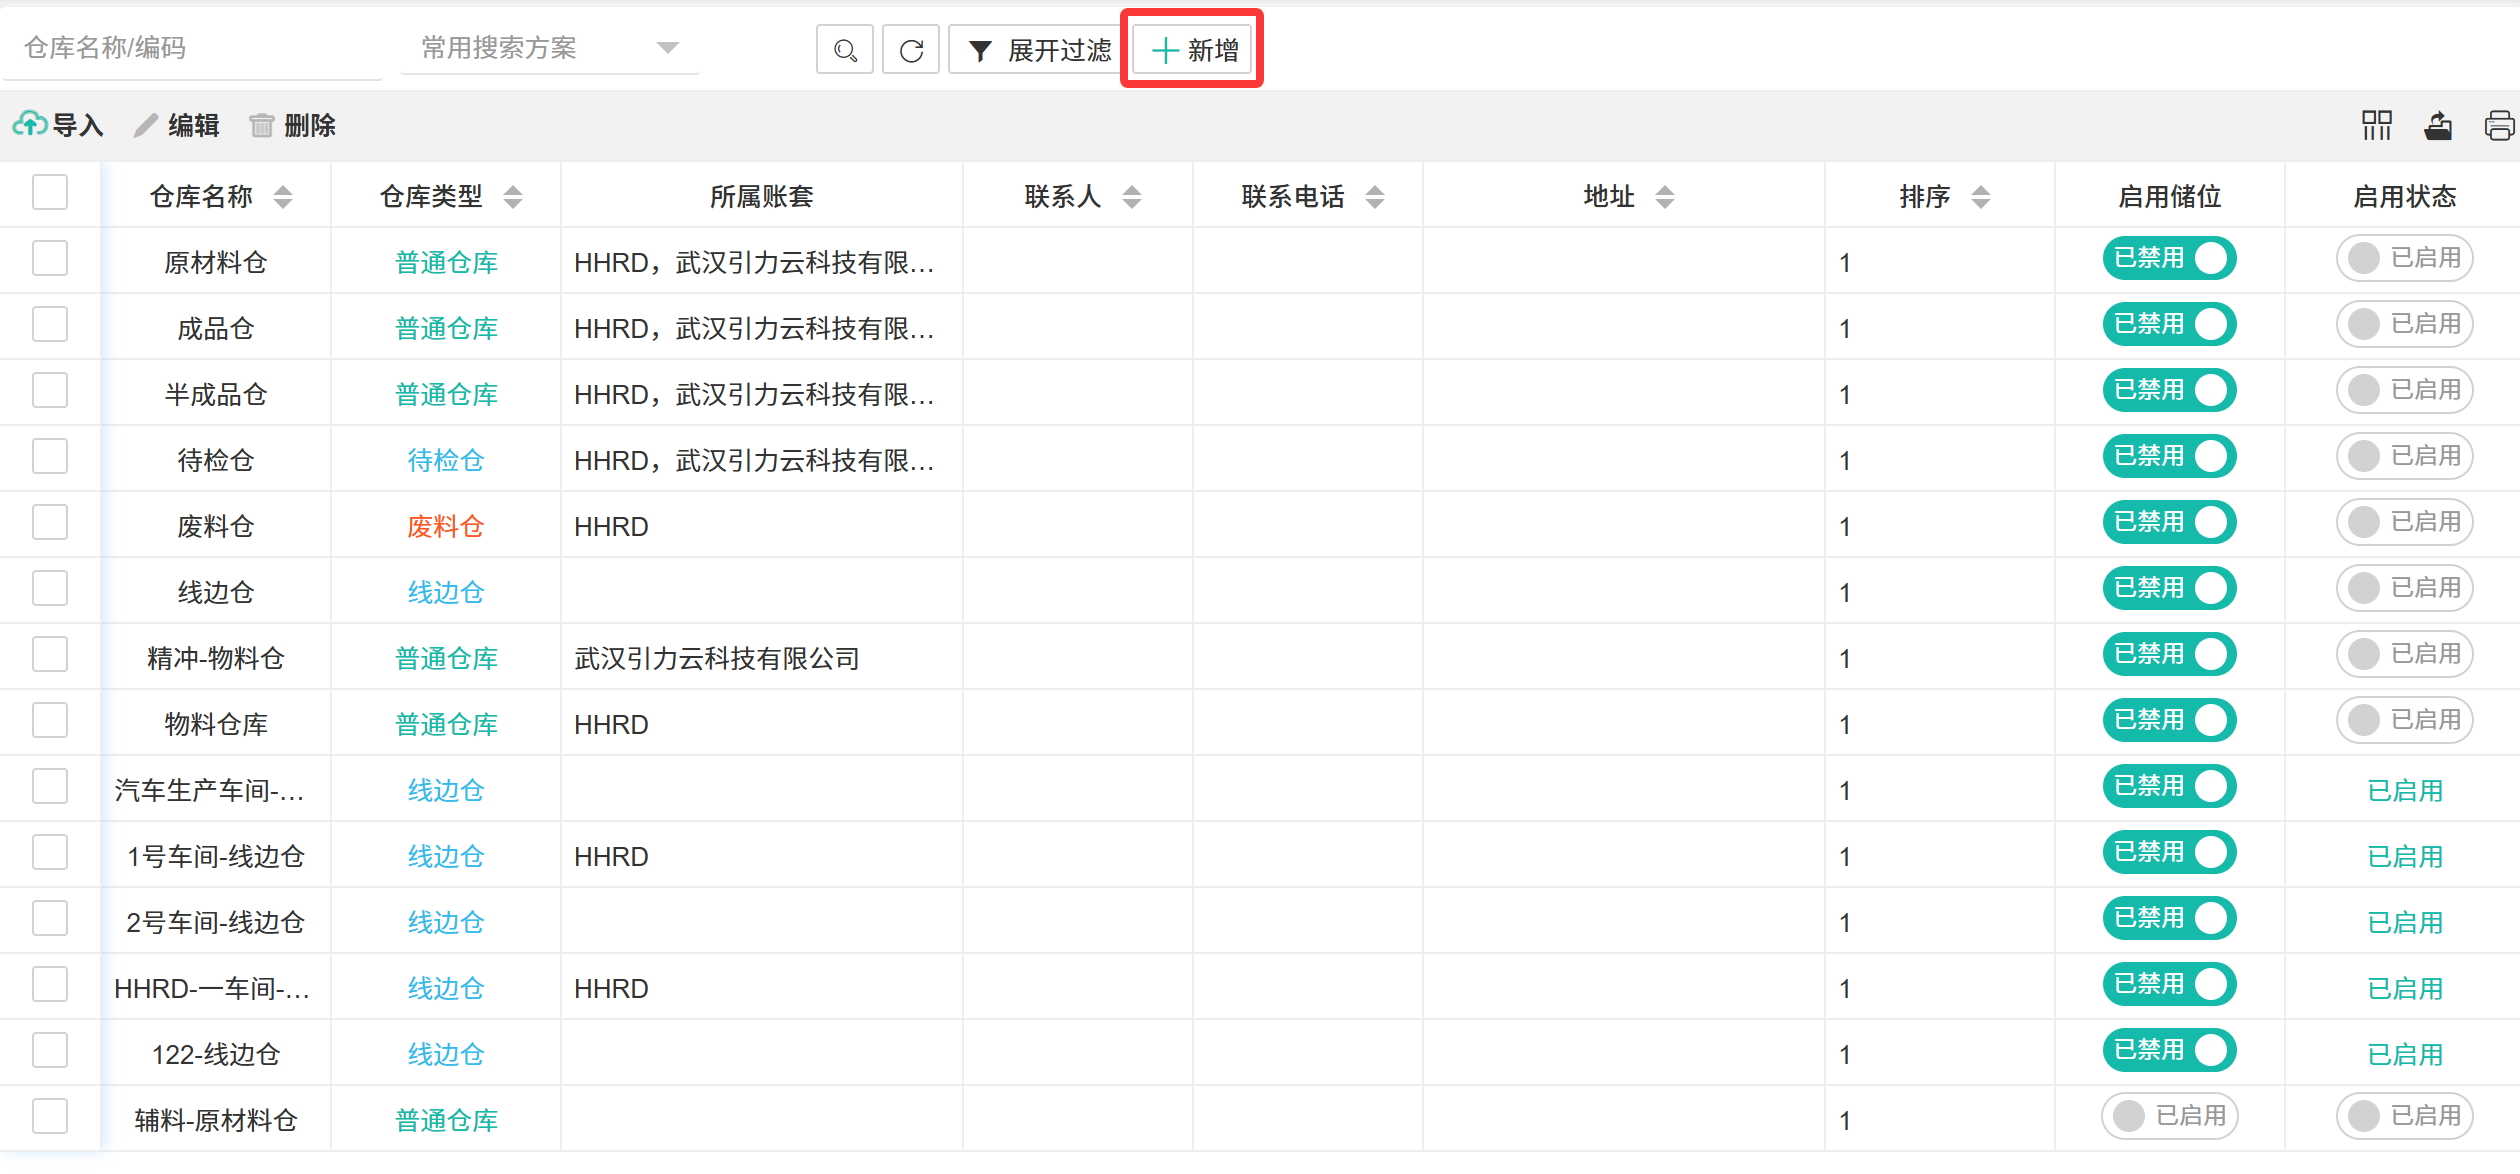Screen dimensions: 2520x1174
Task: Click the pencil edit icon
Action: coord(147,125)
